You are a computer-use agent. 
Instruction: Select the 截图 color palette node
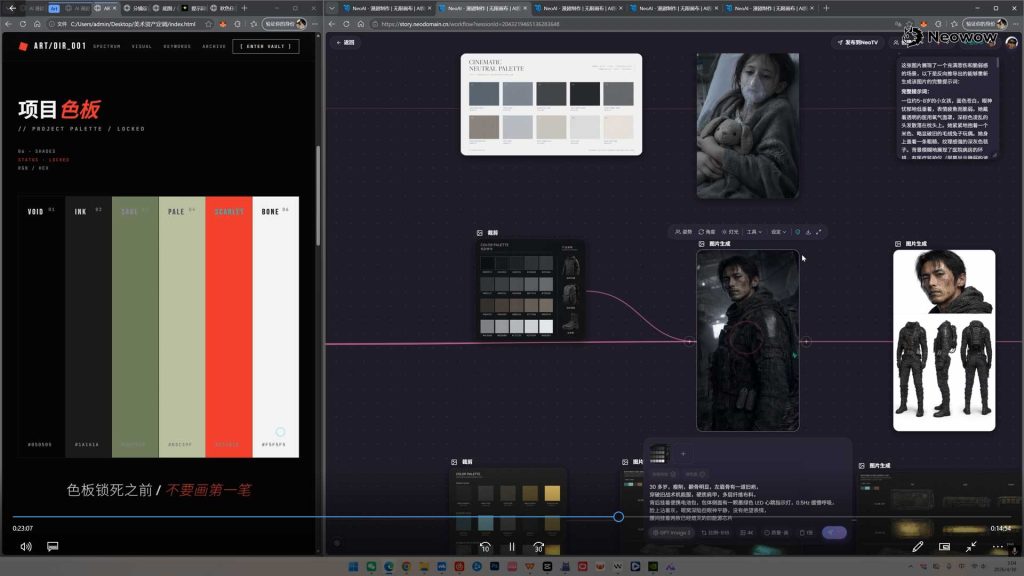click(x=532, y=289)
